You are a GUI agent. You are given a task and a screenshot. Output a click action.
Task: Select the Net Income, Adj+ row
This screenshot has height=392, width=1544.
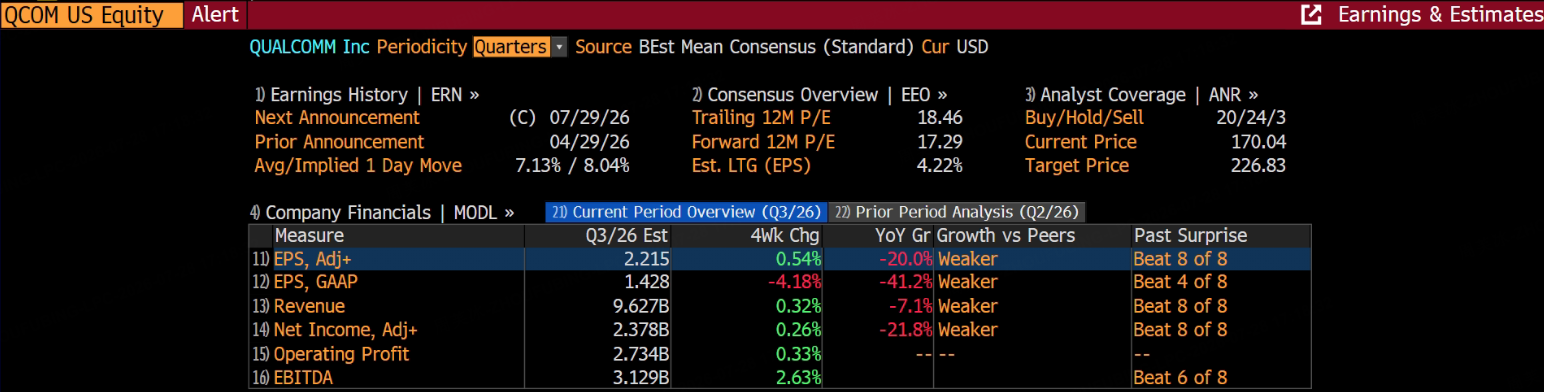(780, 330)
